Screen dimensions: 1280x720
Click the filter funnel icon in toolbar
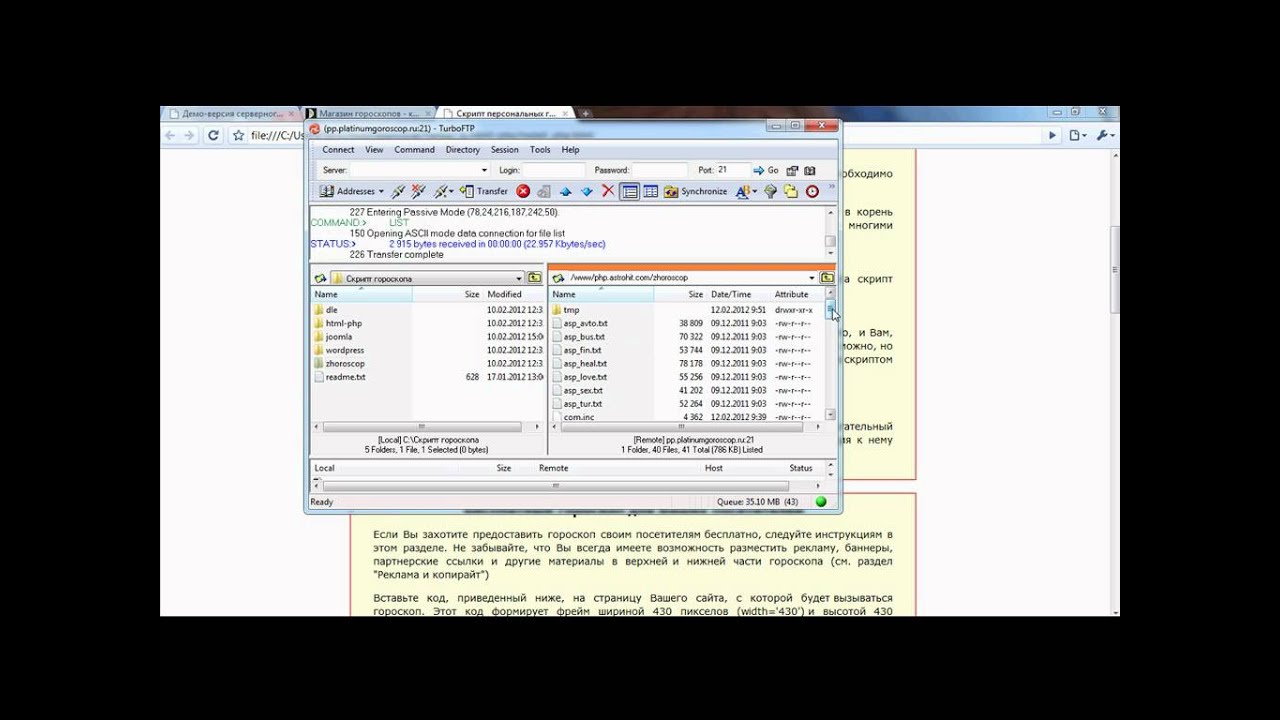[x=770, y=191]
